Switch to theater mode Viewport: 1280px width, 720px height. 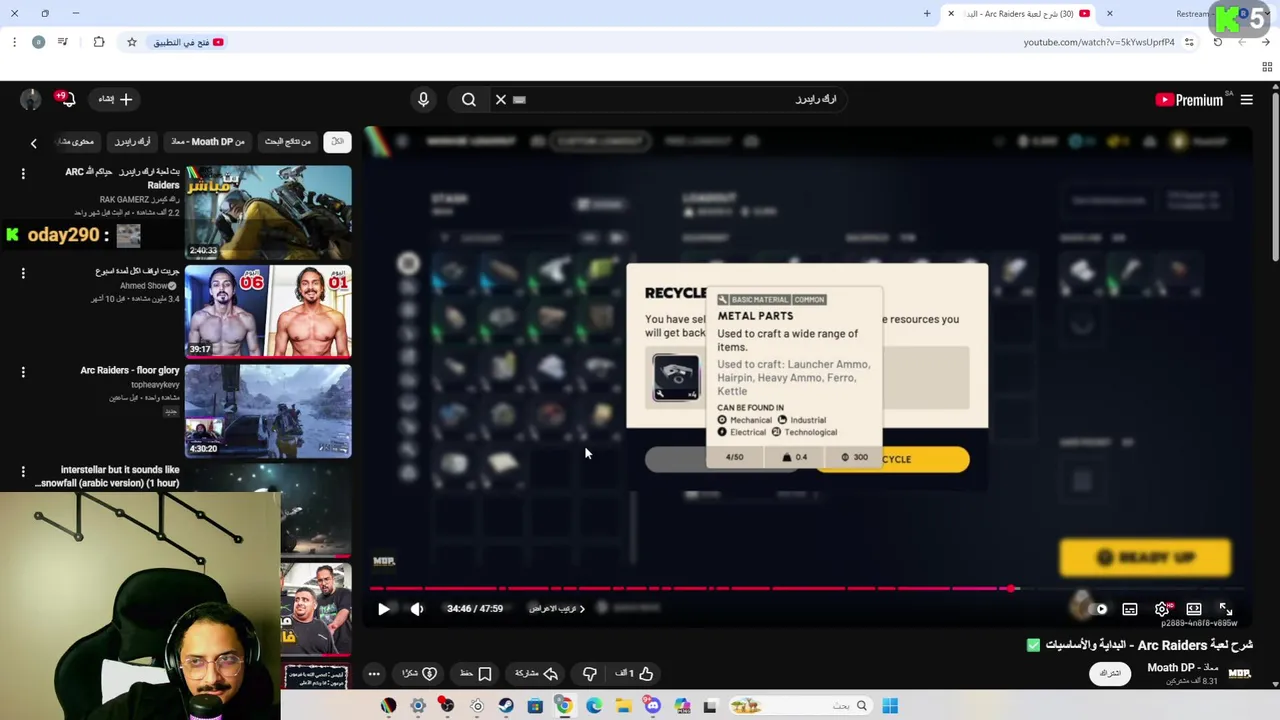(1194, 609)
